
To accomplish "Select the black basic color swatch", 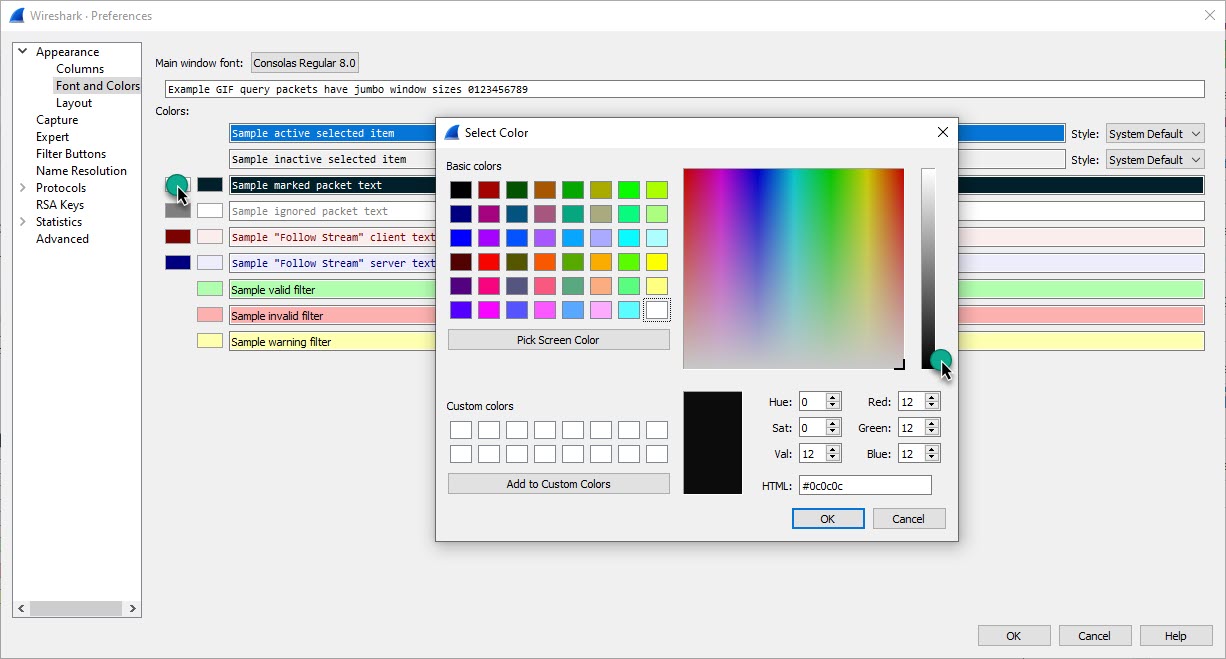I will (460, 190).
